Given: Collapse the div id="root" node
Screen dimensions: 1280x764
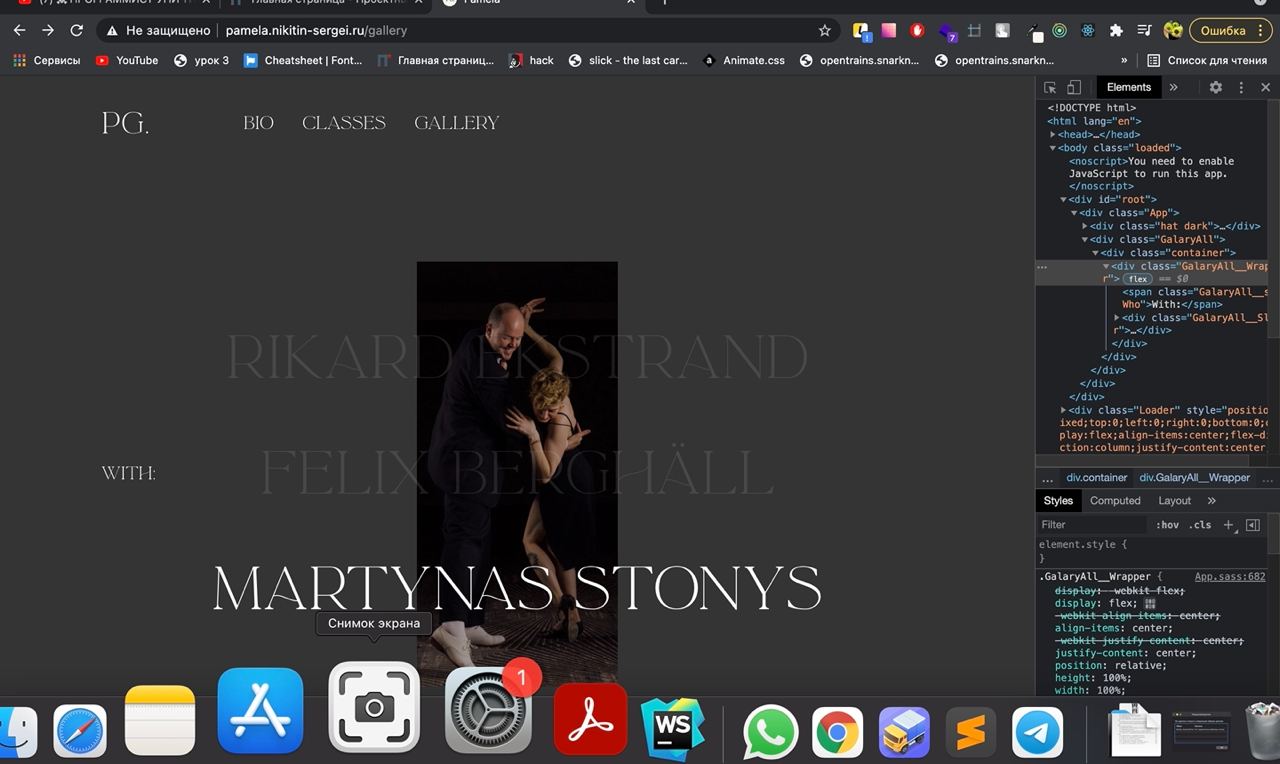Looking at the screenshot, I should (1063, 200).
